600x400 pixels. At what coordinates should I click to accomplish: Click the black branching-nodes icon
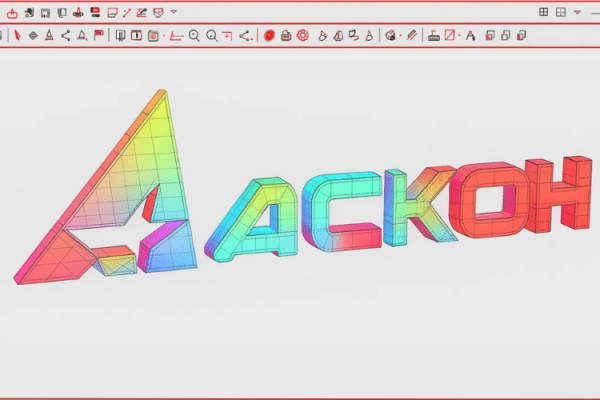coord(65,36)
